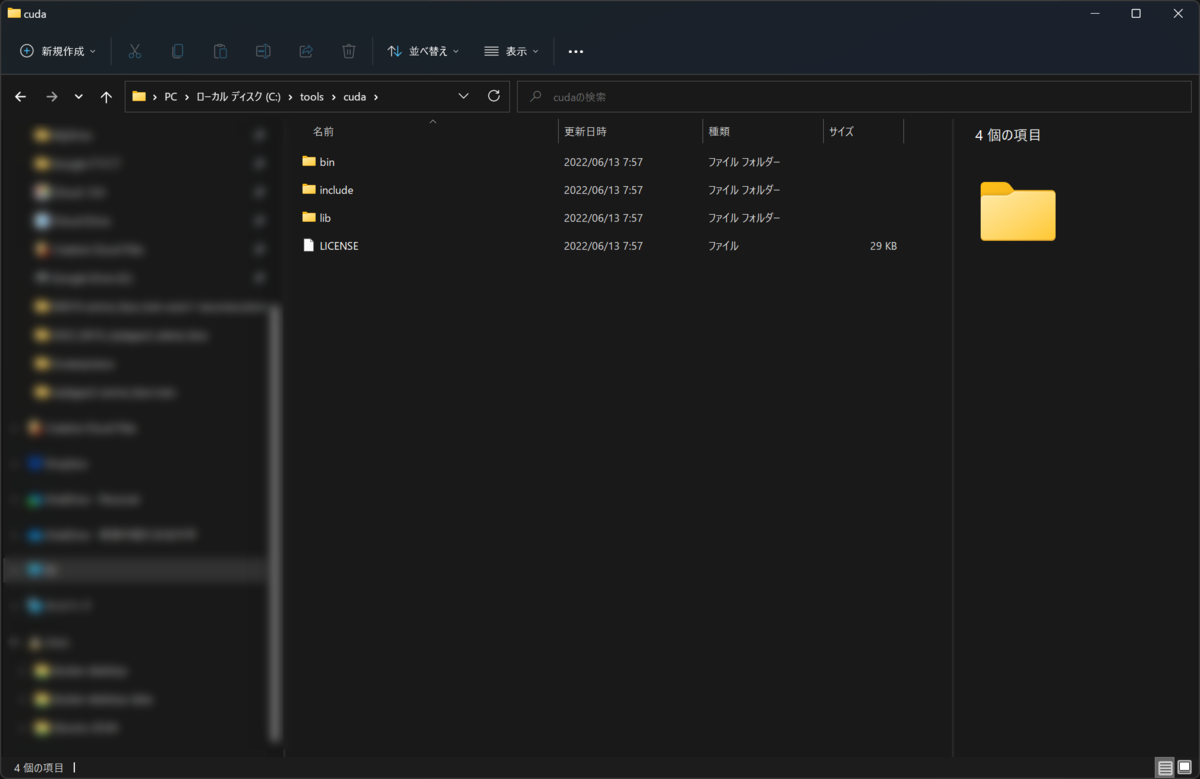This screenshot has width=1200, height=779.
Task: Select tools in the address breadcrumb
Action: click(312, 97)
